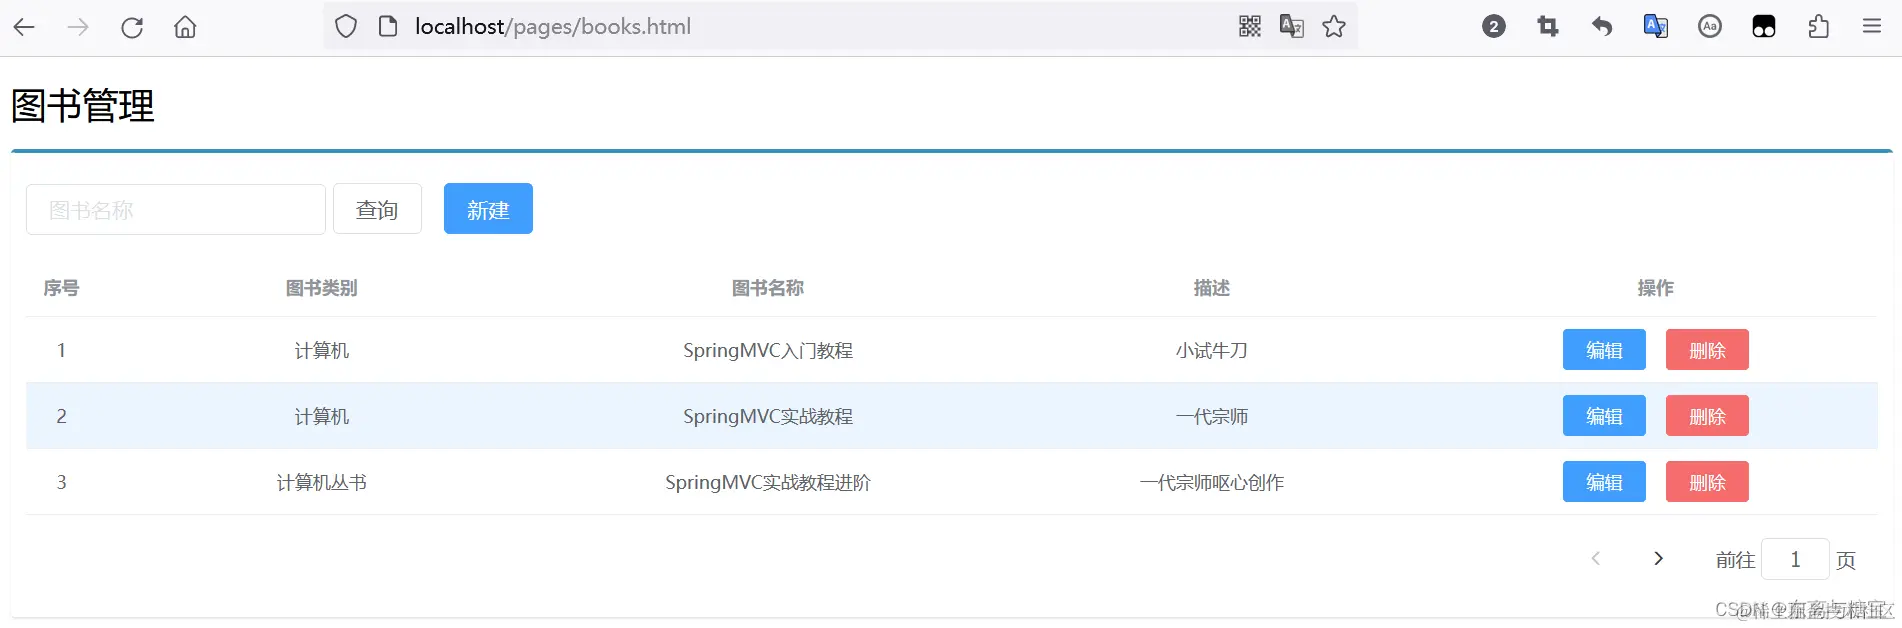The image size is (1902, 628).
Task: Open the browser hamburger menu
Action: (x=1872, y=27)
